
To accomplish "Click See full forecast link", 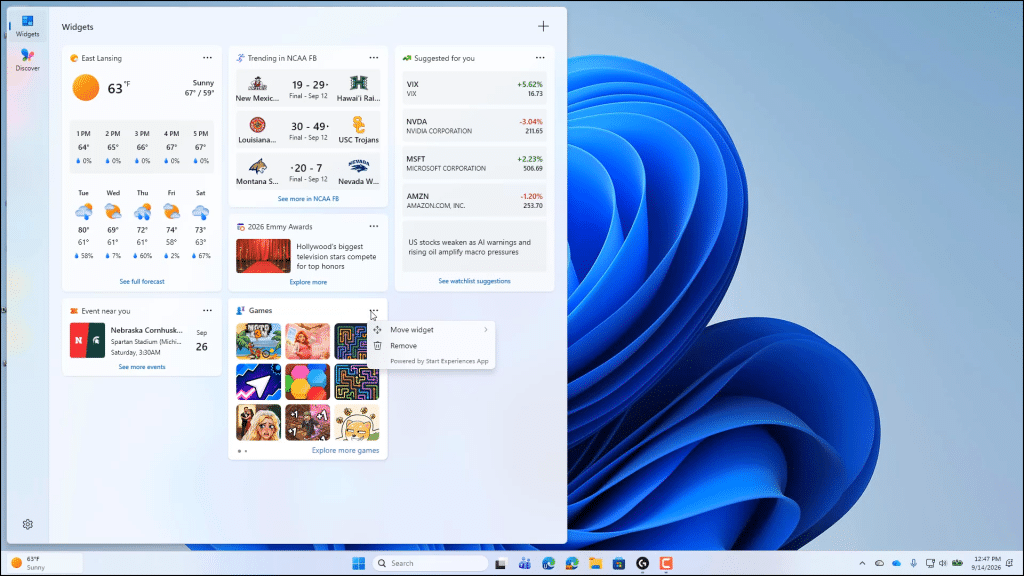I will coord(142,281).
